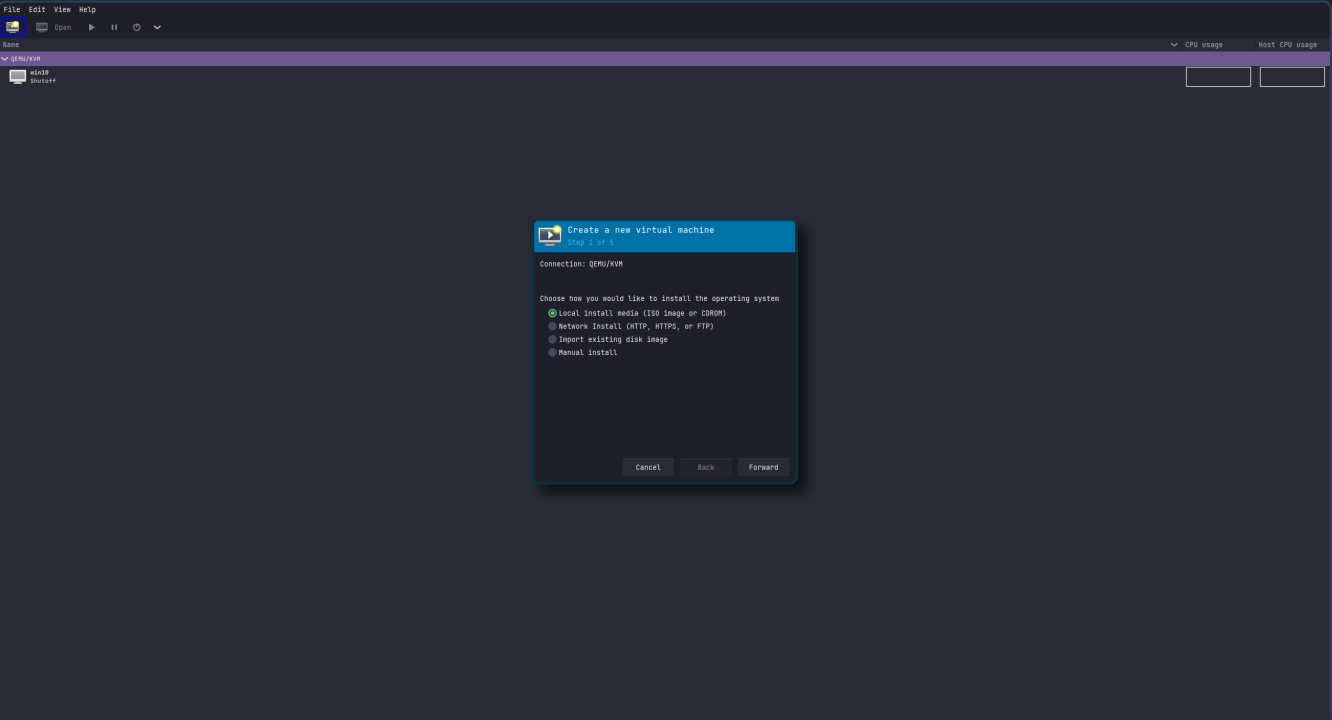Click the Forward button in the wizard
The width and height of the screenshot is (1332, 720).
(x=763, y=467)
